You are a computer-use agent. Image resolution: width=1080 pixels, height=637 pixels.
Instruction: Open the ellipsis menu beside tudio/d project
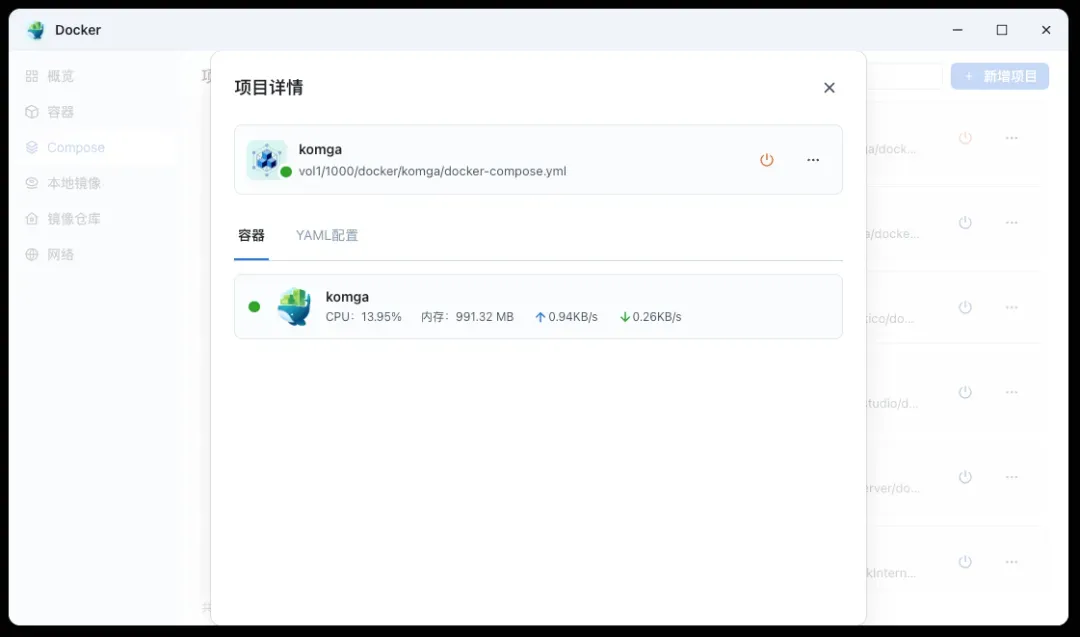click(1012, 392)
